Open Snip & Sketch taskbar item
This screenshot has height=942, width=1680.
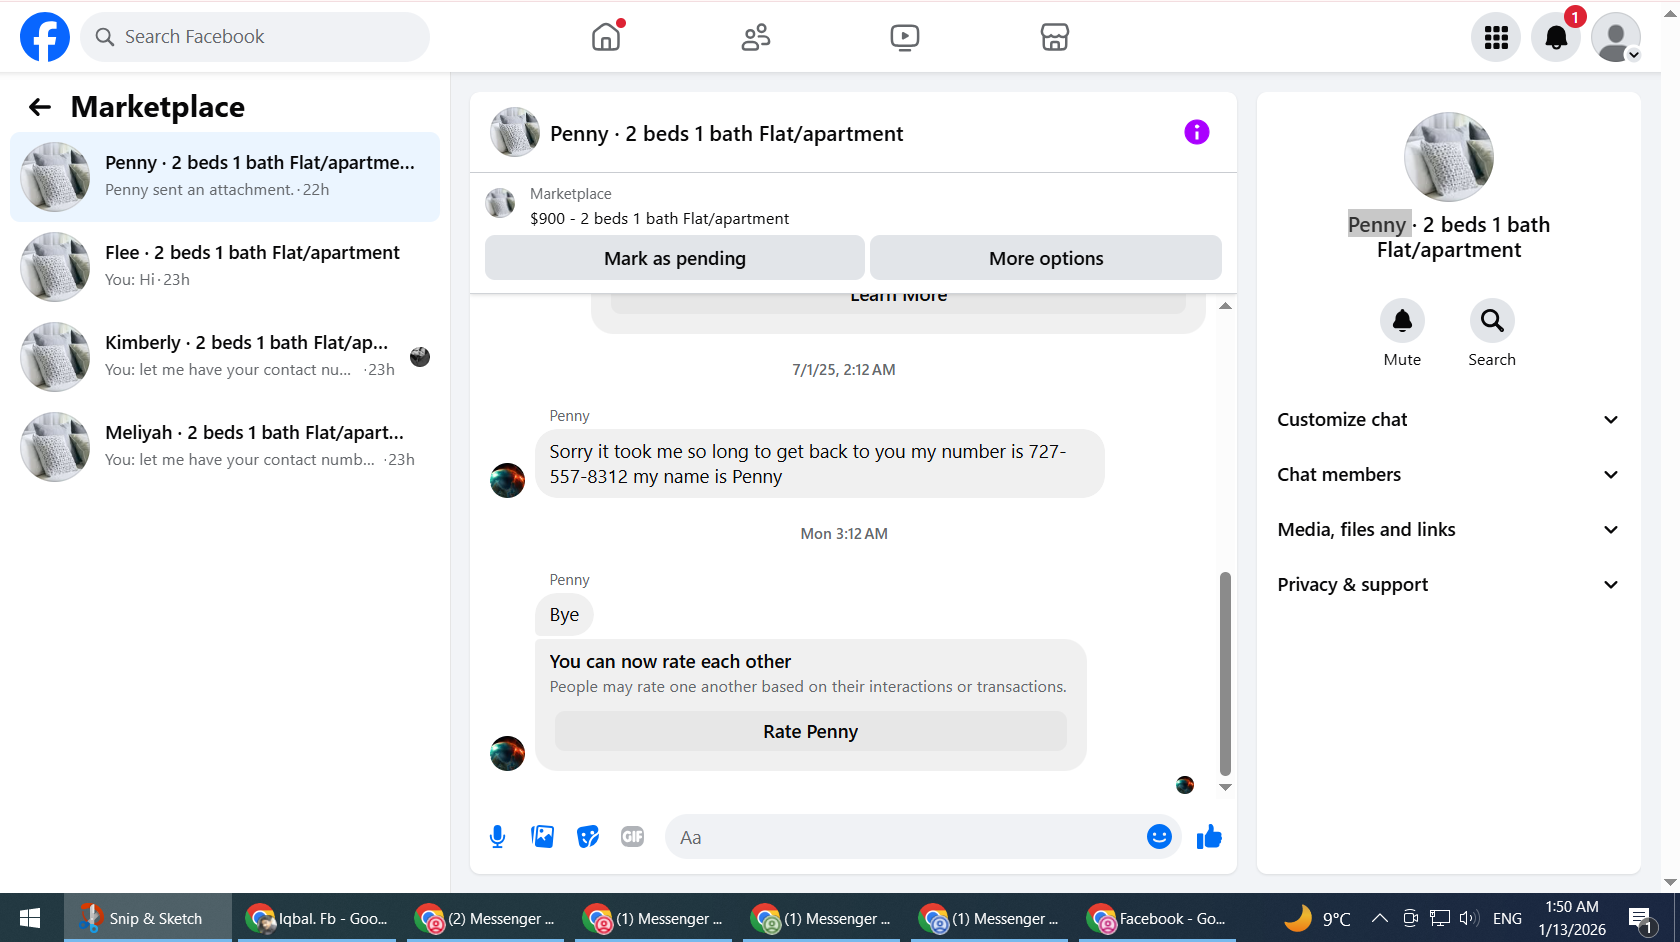[148, 918]
